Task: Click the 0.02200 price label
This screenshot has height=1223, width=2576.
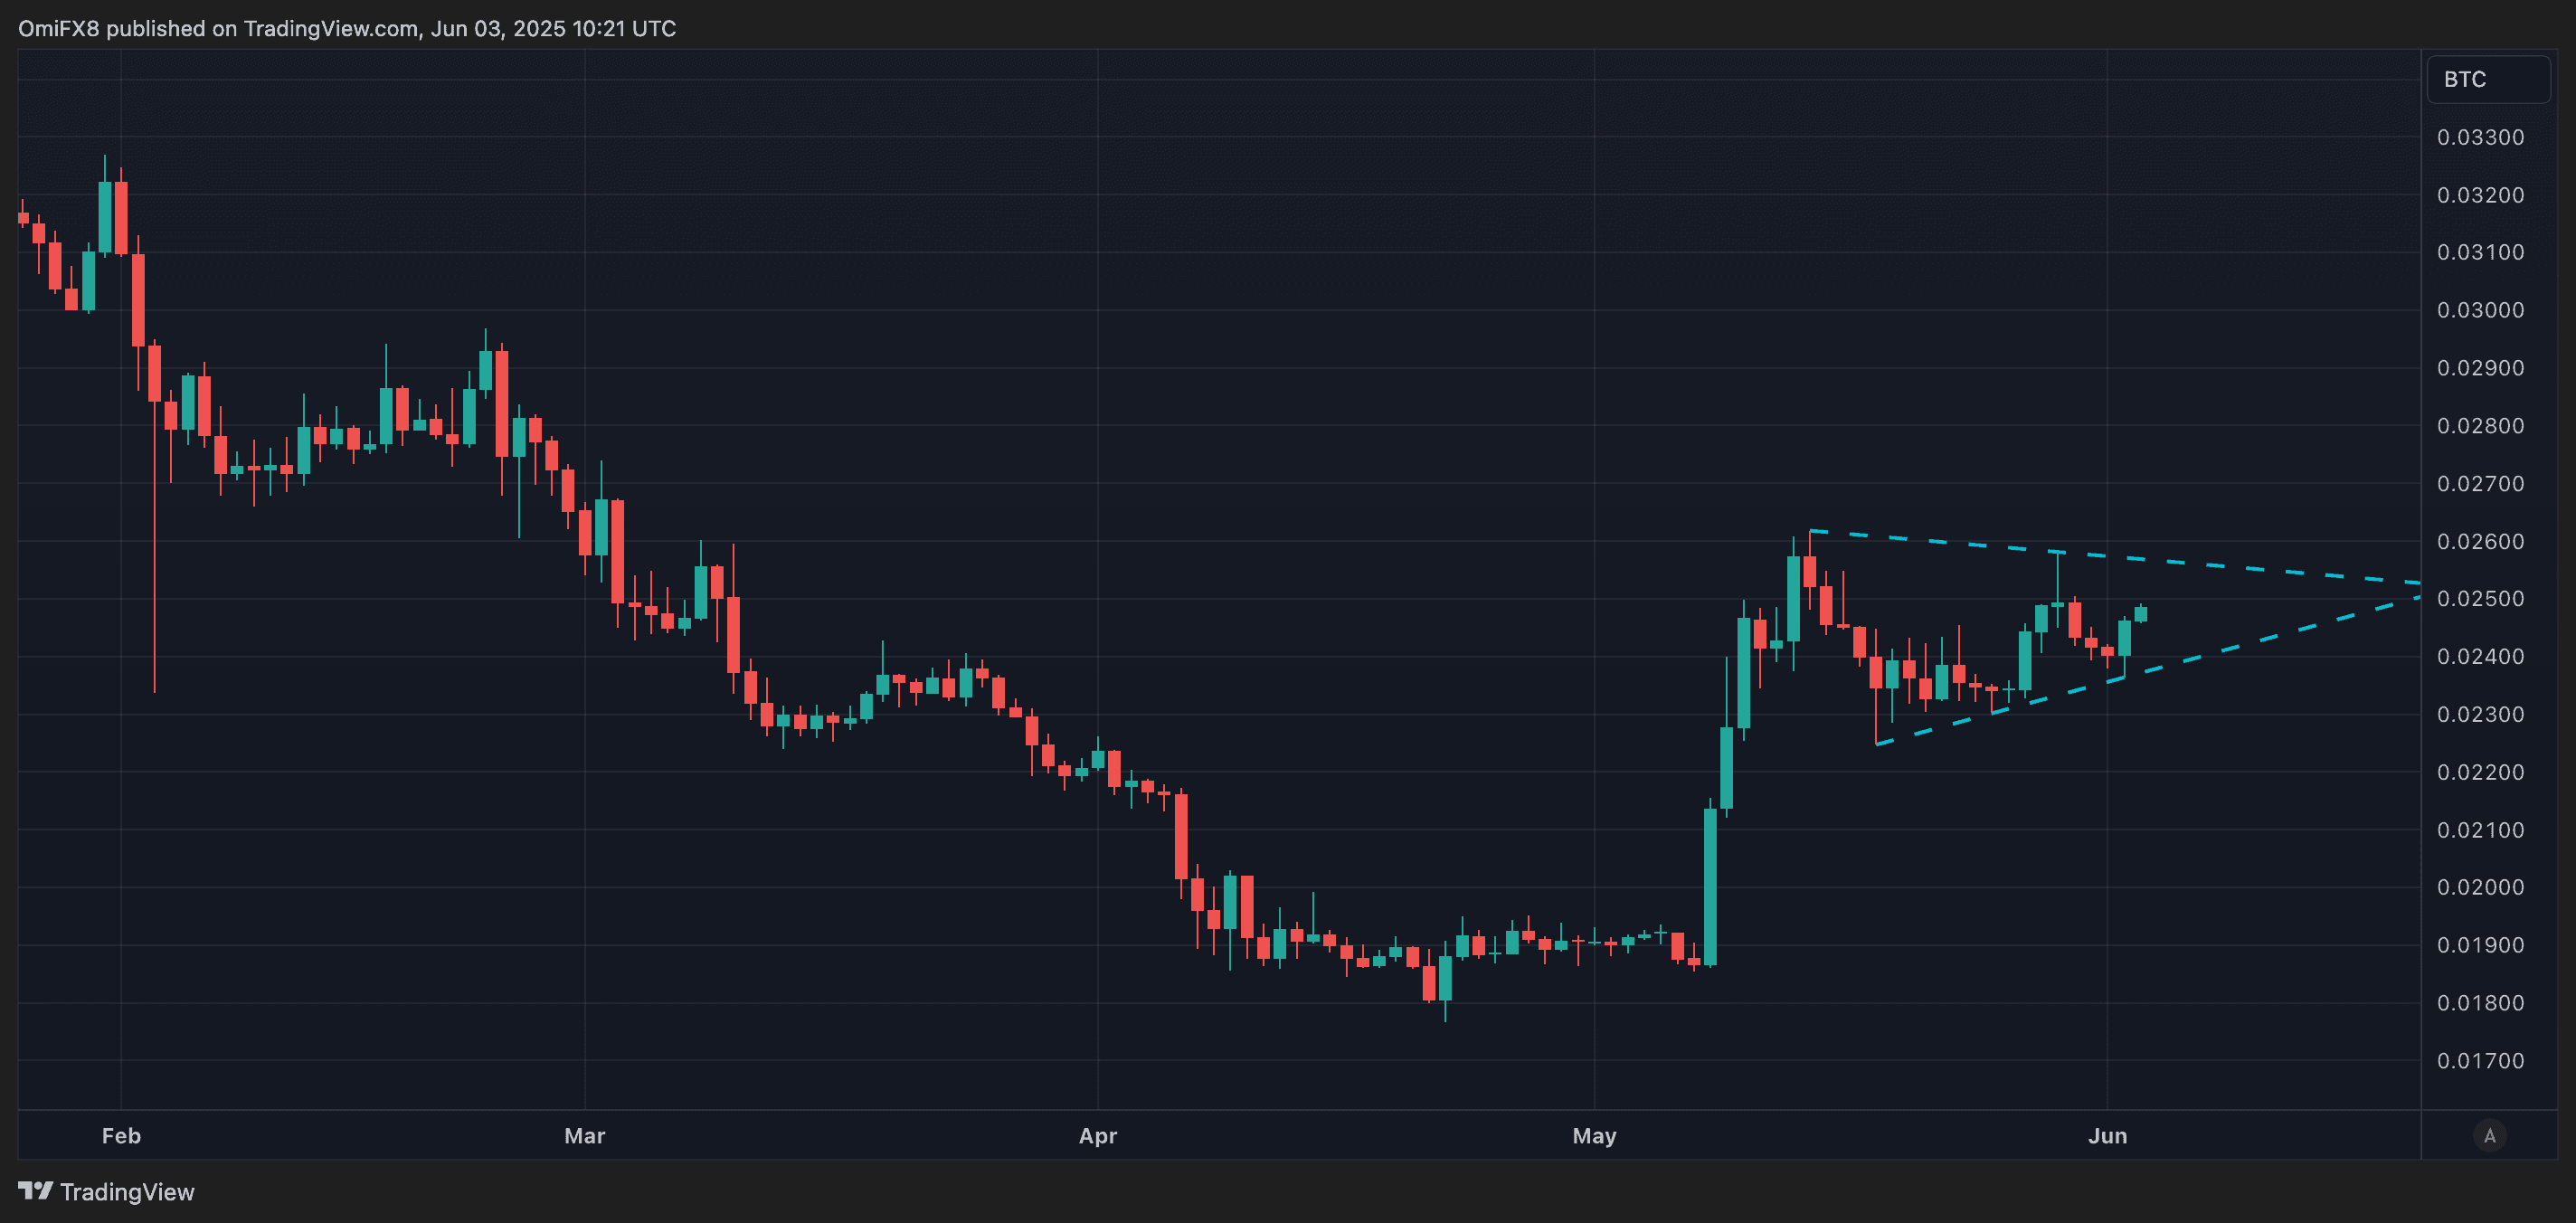Action: [x=2480, y=772]
